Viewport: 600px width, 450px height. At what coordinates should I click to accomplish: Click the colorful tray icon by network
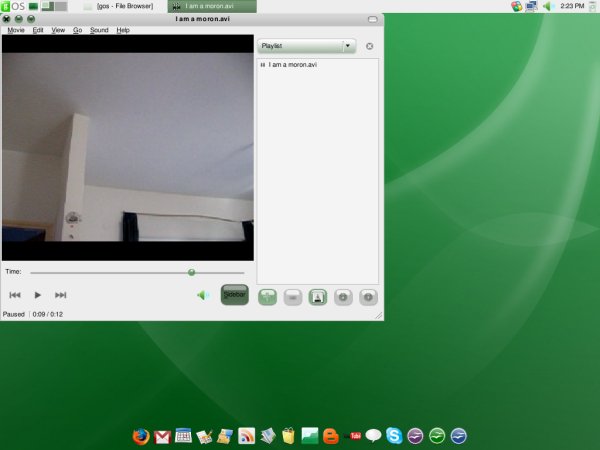tap(517, 6)
